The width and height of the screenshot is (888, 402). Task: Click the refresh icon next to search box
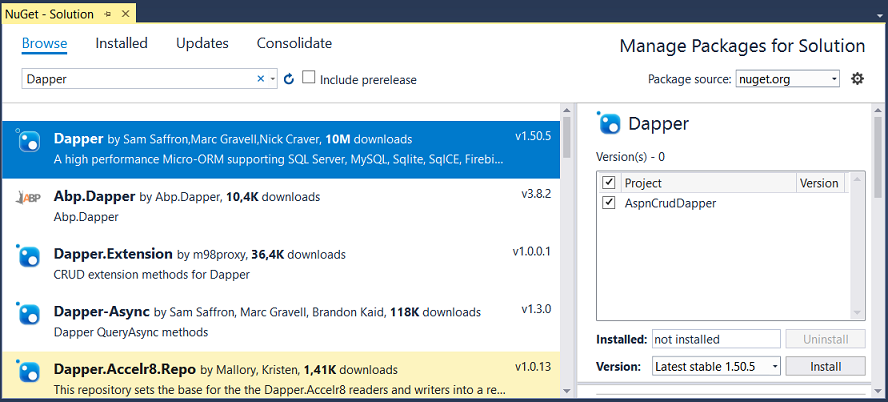click(289, 79)
